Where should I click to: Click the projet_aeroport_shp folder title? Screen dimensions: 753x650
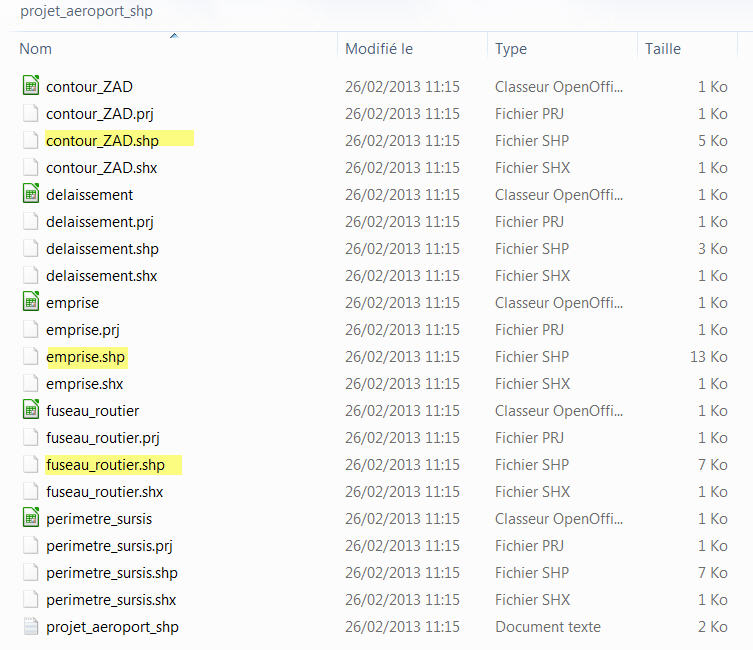(86, 11)
